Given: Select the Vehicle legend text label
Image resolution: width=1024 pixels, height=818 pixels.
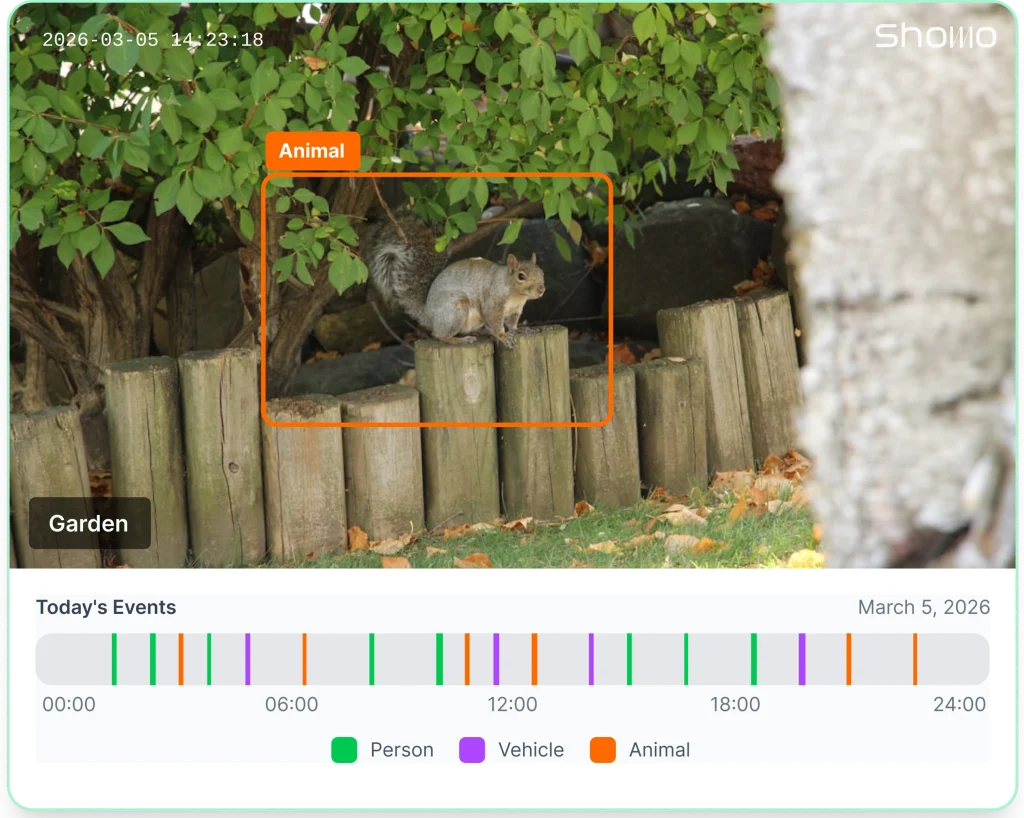Looking at the screenshot, I should click(530, 750).
